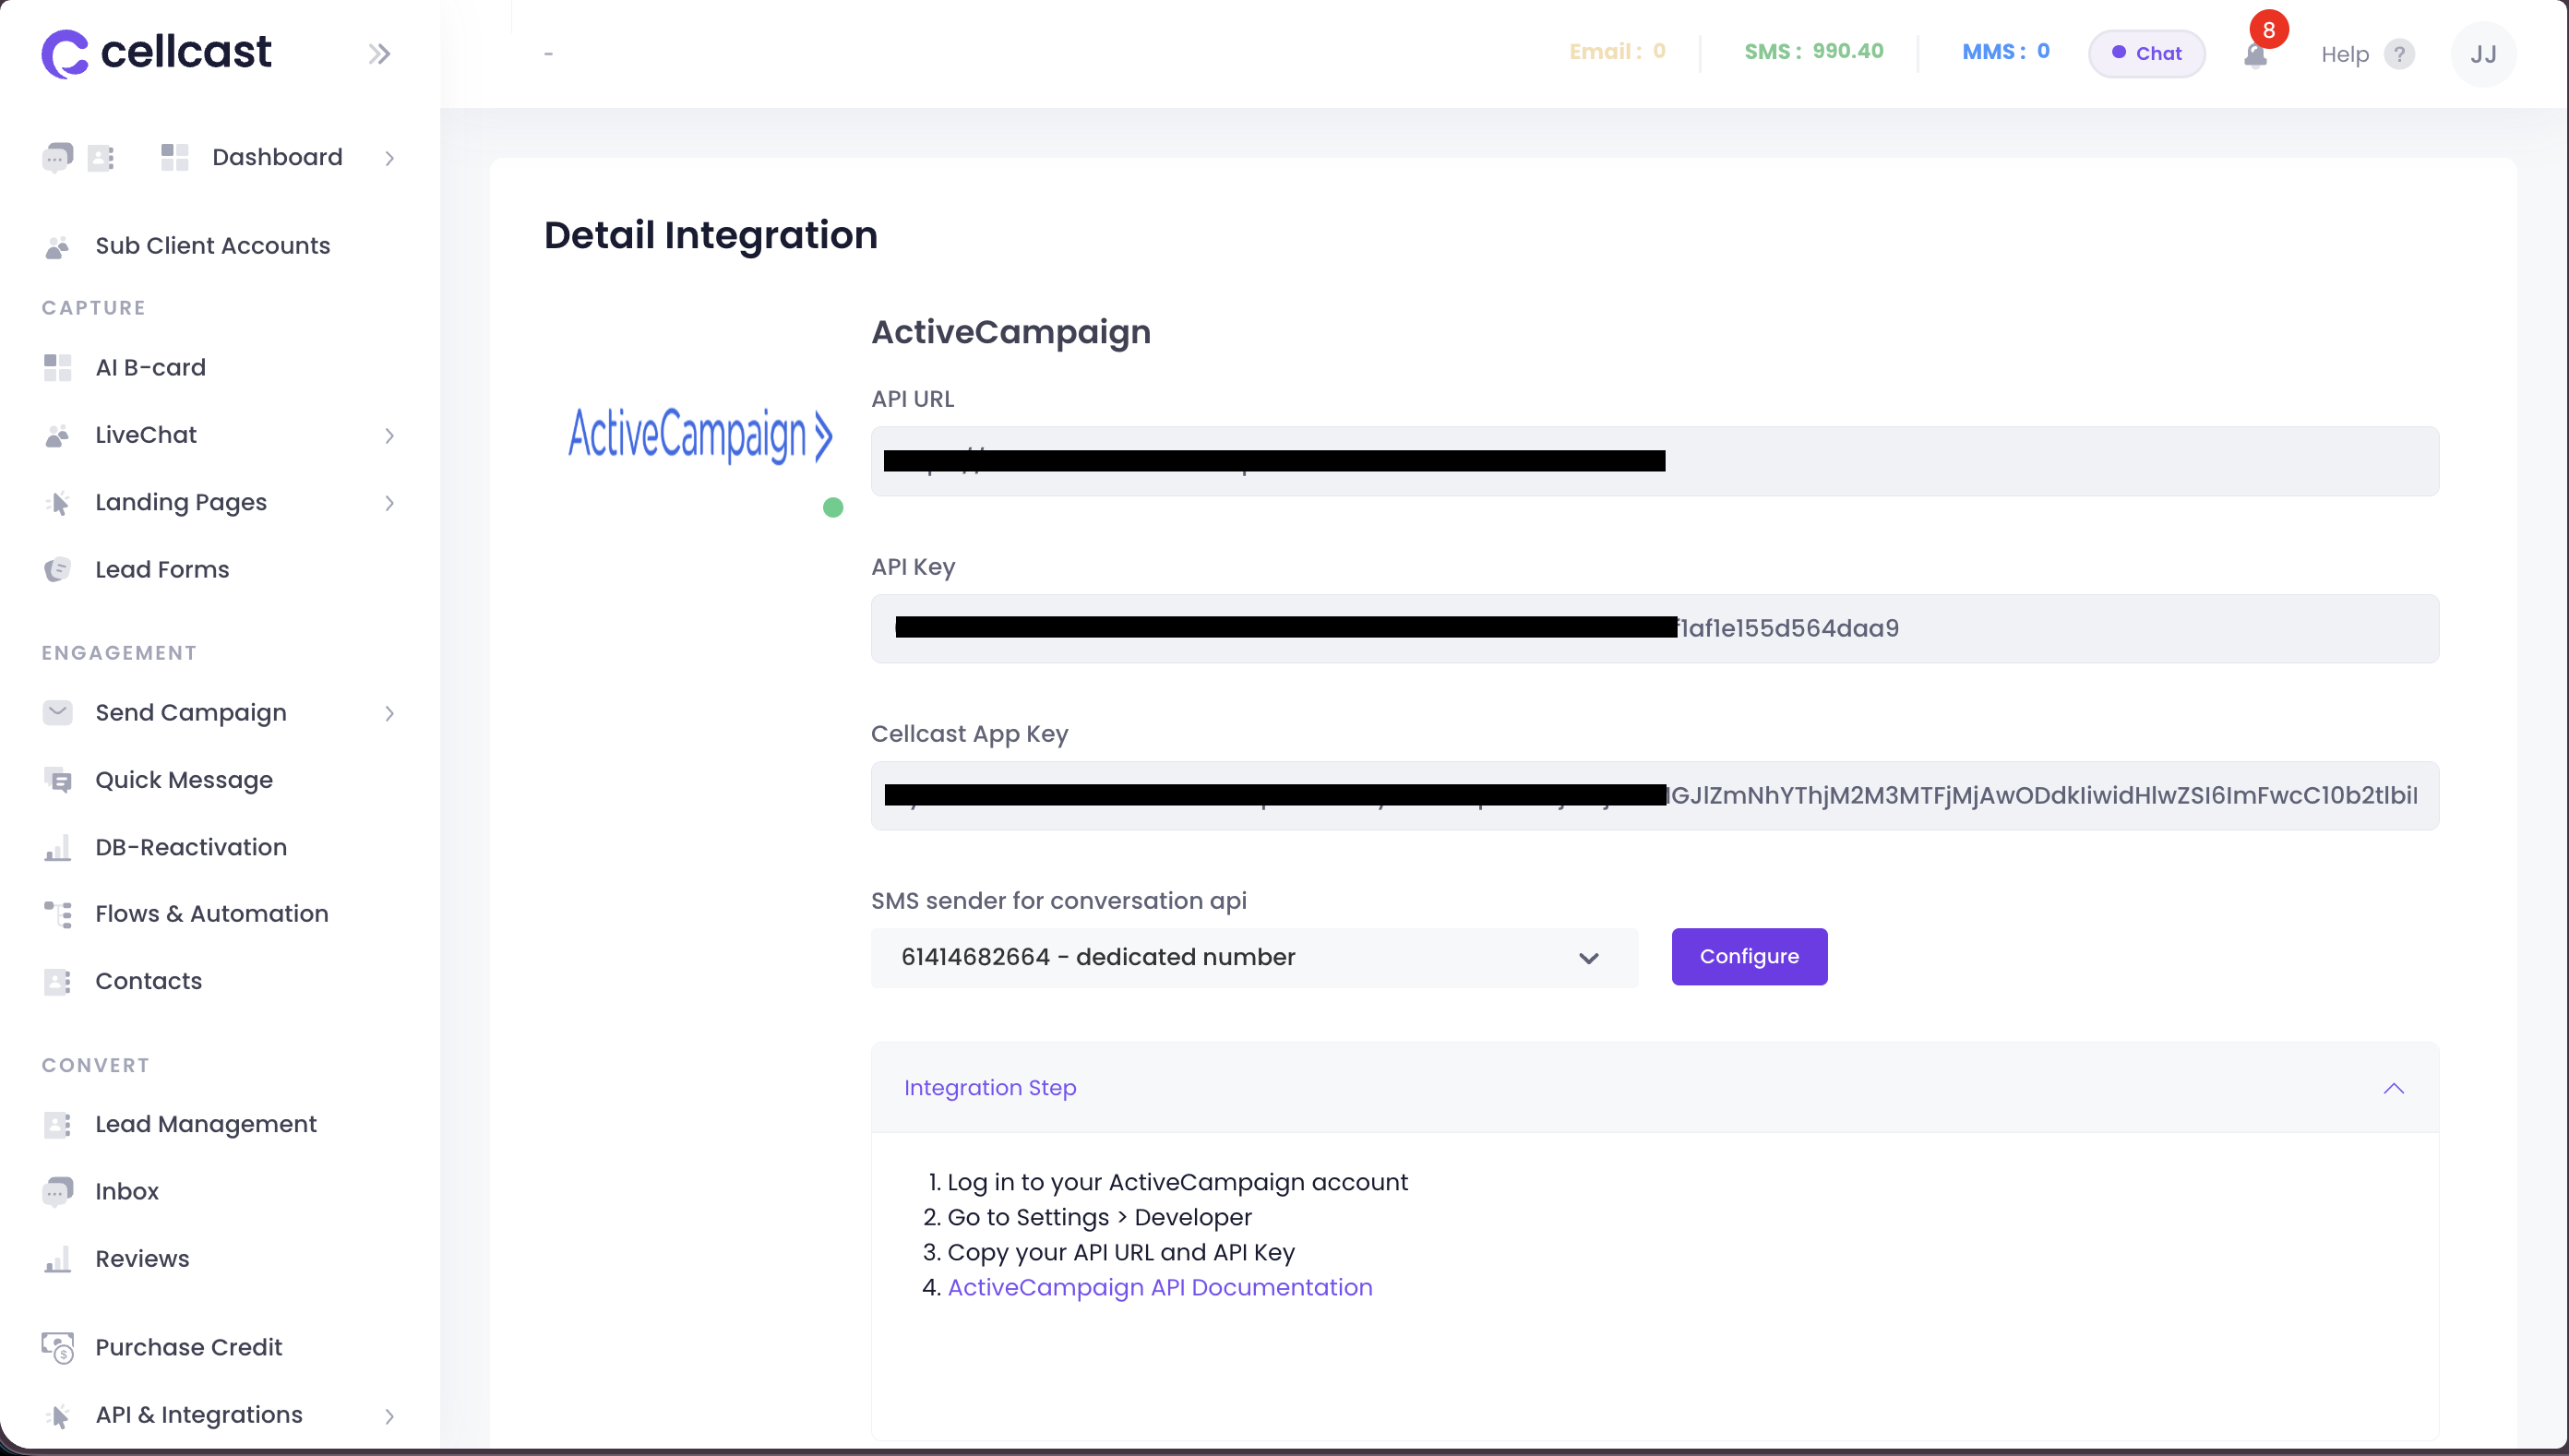This screenshot has height=1456, width=2569.
Task: Expand the LiveChat submenu chevron
Action: tap(389, 436)
